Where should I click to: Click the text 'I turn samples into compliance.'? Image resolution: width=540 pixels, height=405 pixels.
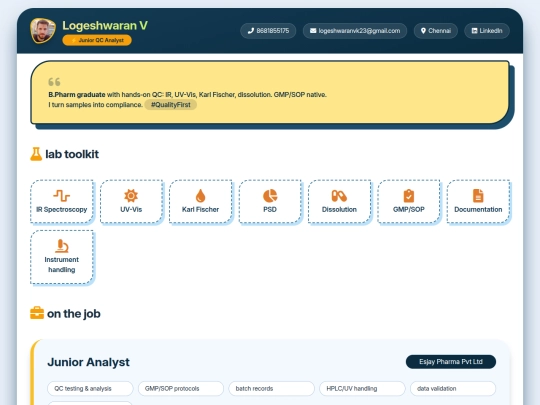coord(95,105)
